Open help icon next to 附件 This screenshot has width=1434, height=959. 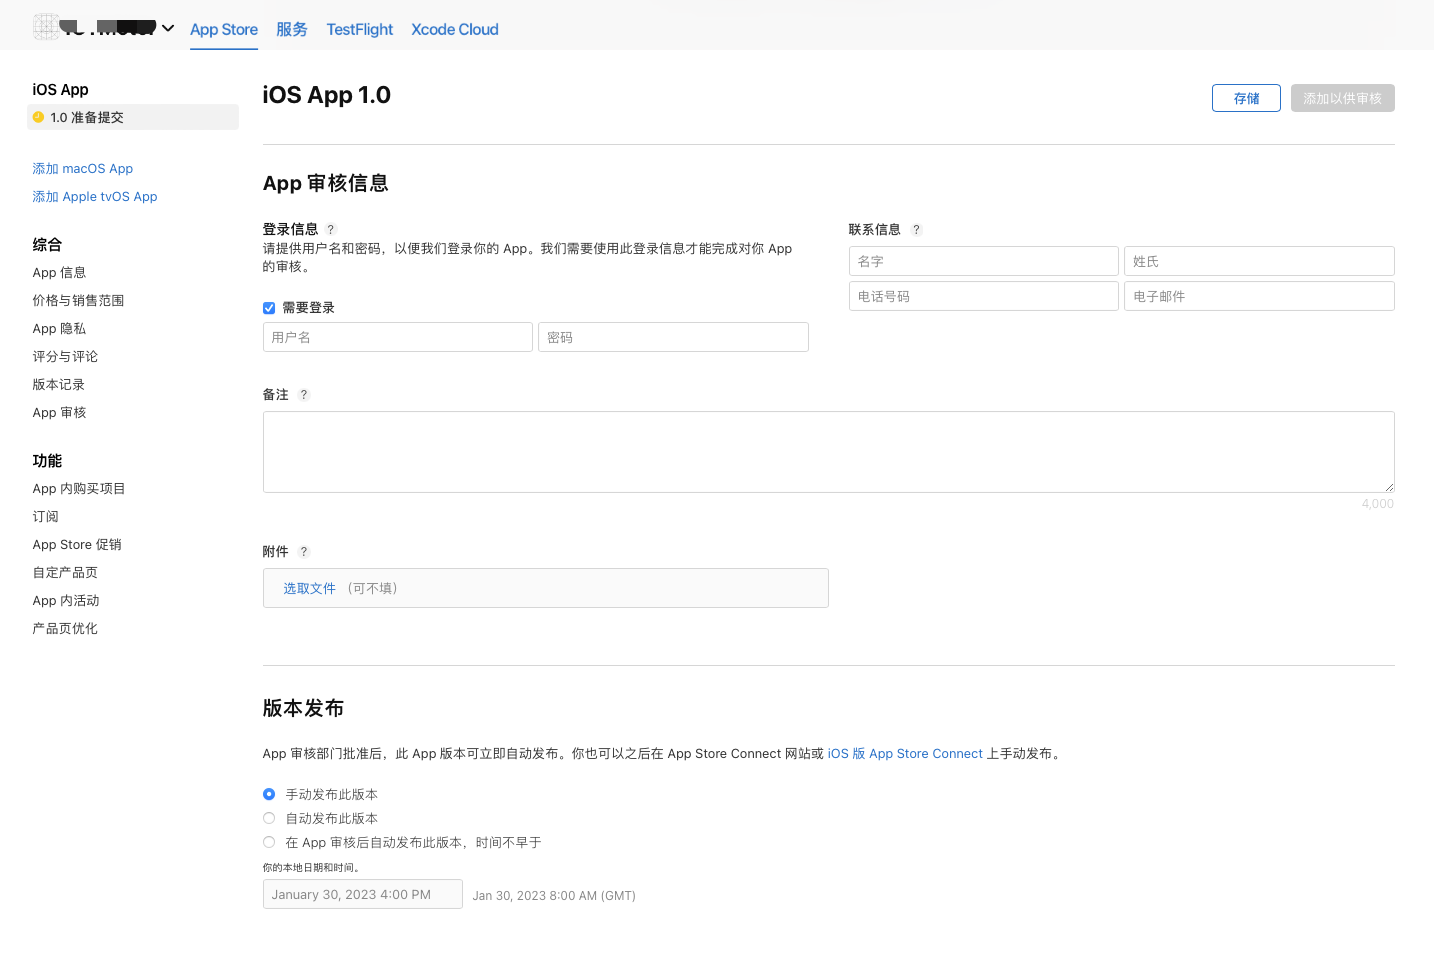pyautogui.click(x=304, y=551)
